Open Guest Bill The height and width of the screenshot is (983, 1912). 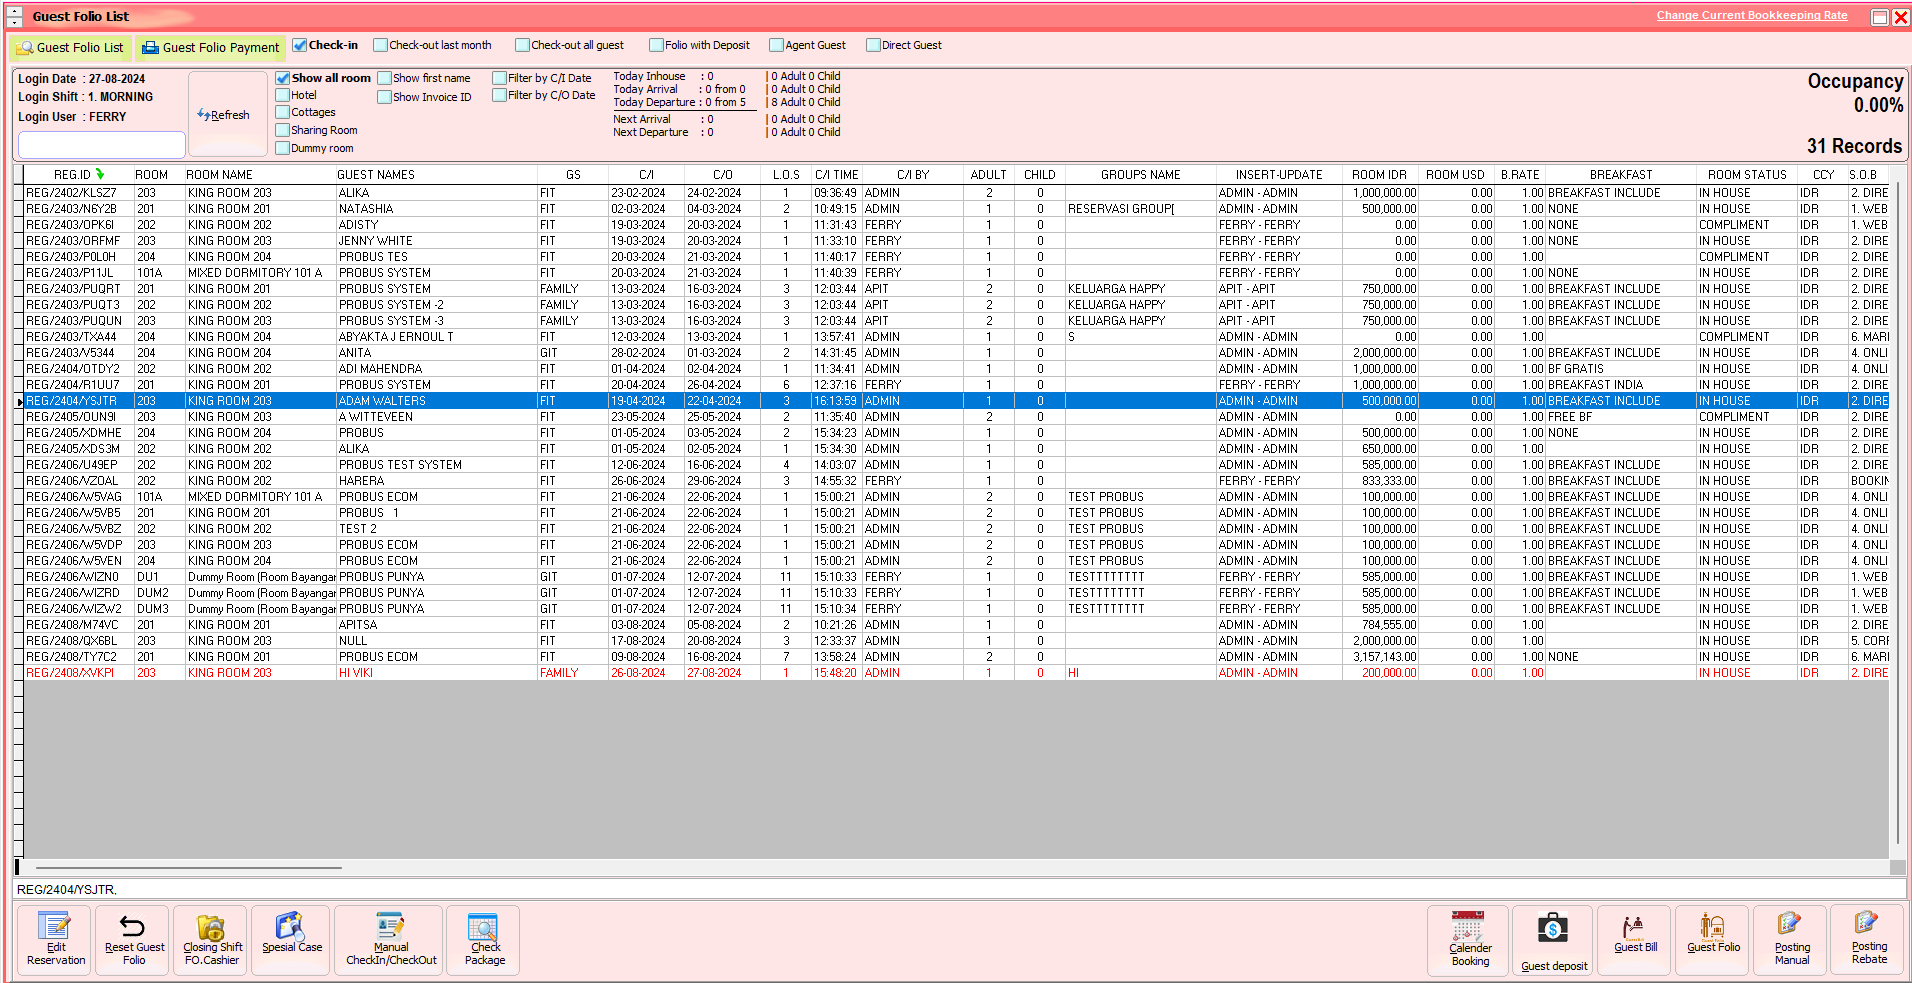tap(1634, 935)
